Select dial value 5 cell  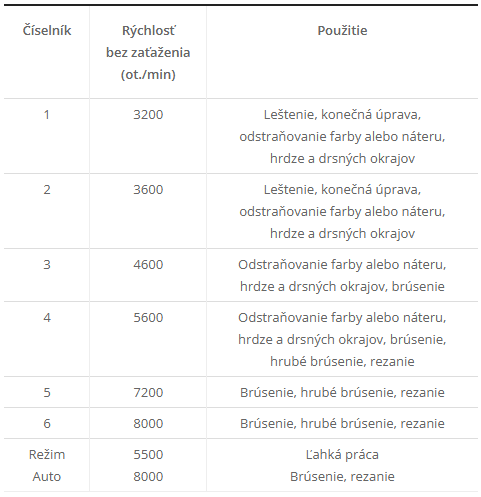tap(47, 393)
